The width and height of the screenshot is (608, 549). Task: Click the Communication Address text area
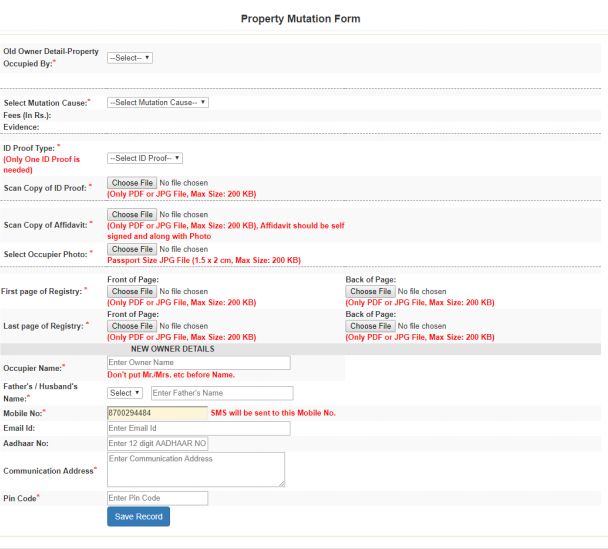coord(195,469)
